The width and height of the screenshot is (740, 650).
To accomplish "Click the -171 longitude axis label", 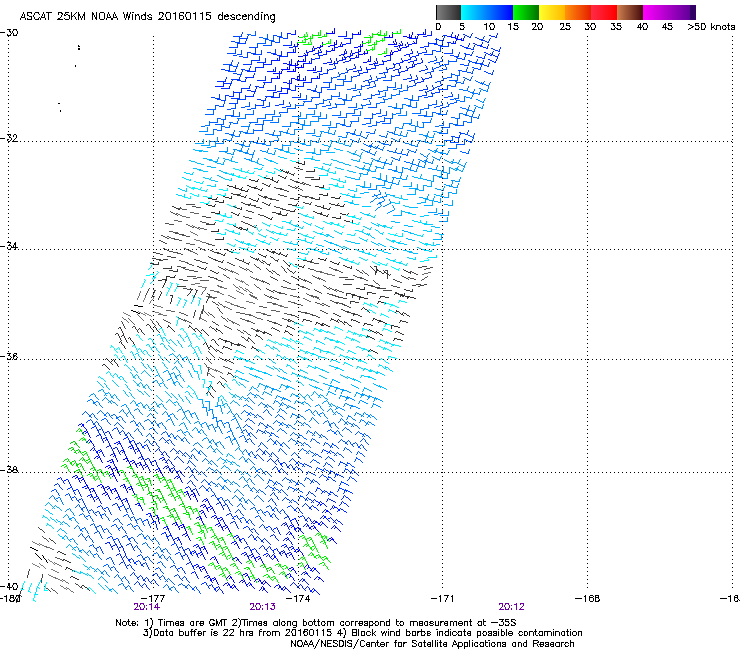I will tap(442, 598).
